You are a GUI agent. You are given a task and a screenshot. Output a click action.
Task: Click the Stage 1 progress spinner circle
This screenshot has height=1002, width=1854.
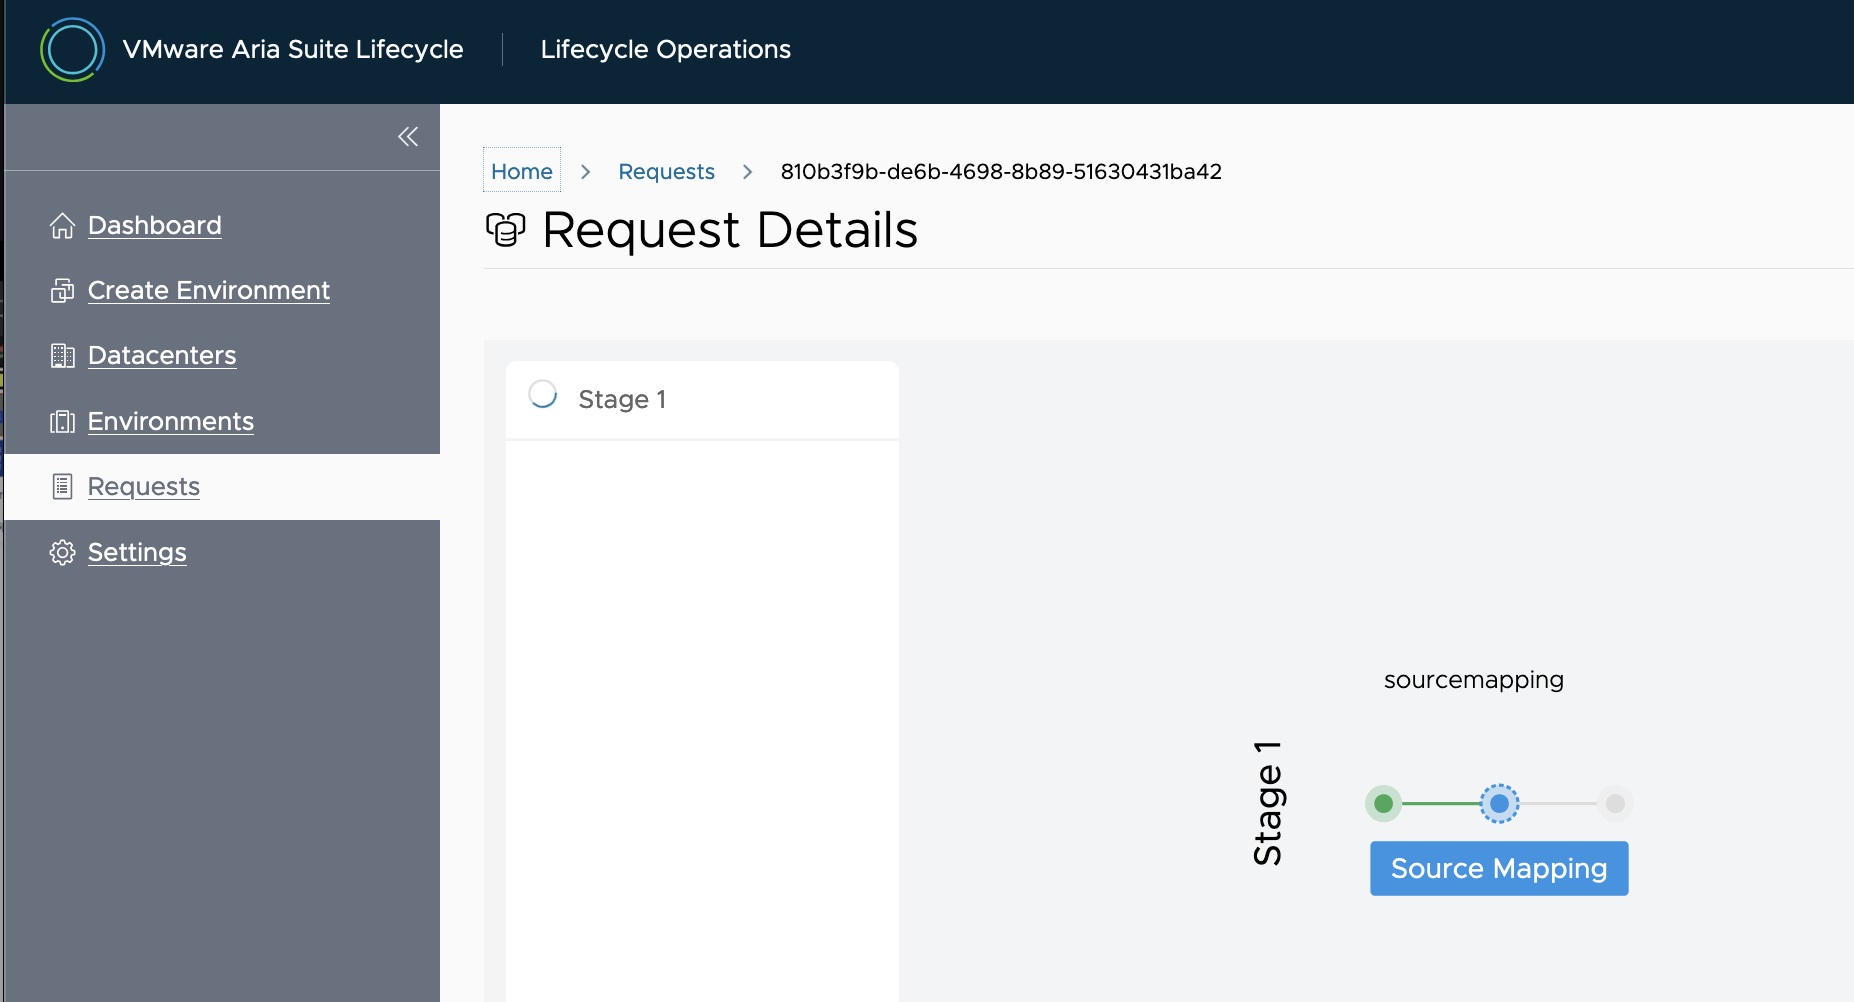541,396
